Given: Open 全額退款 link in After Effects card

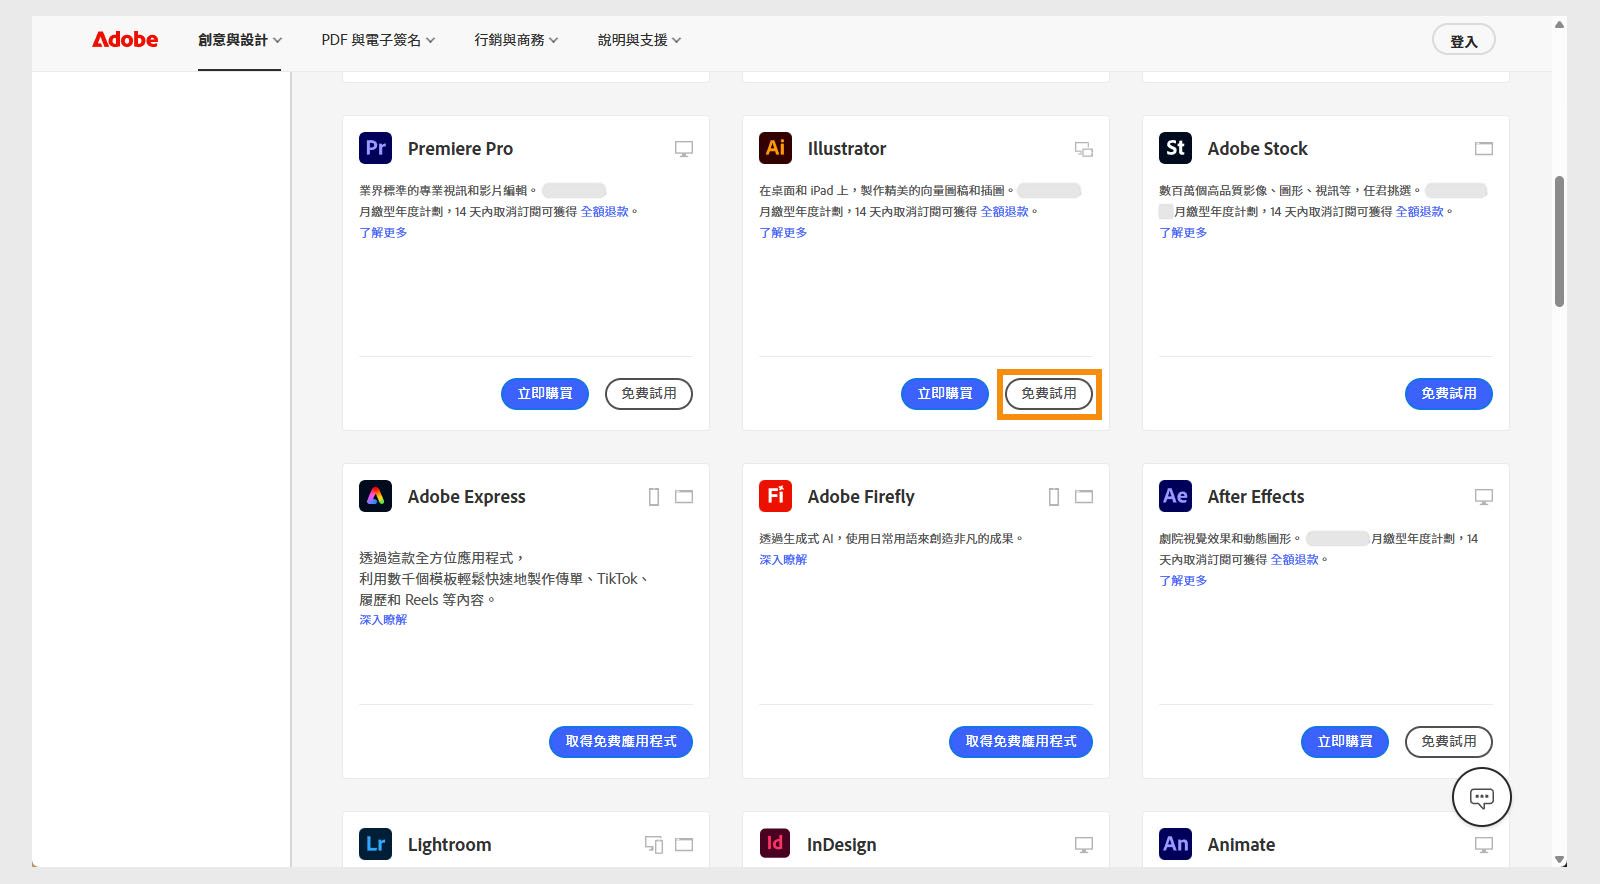Looking at the screenshot, I should click(1295, 560).
